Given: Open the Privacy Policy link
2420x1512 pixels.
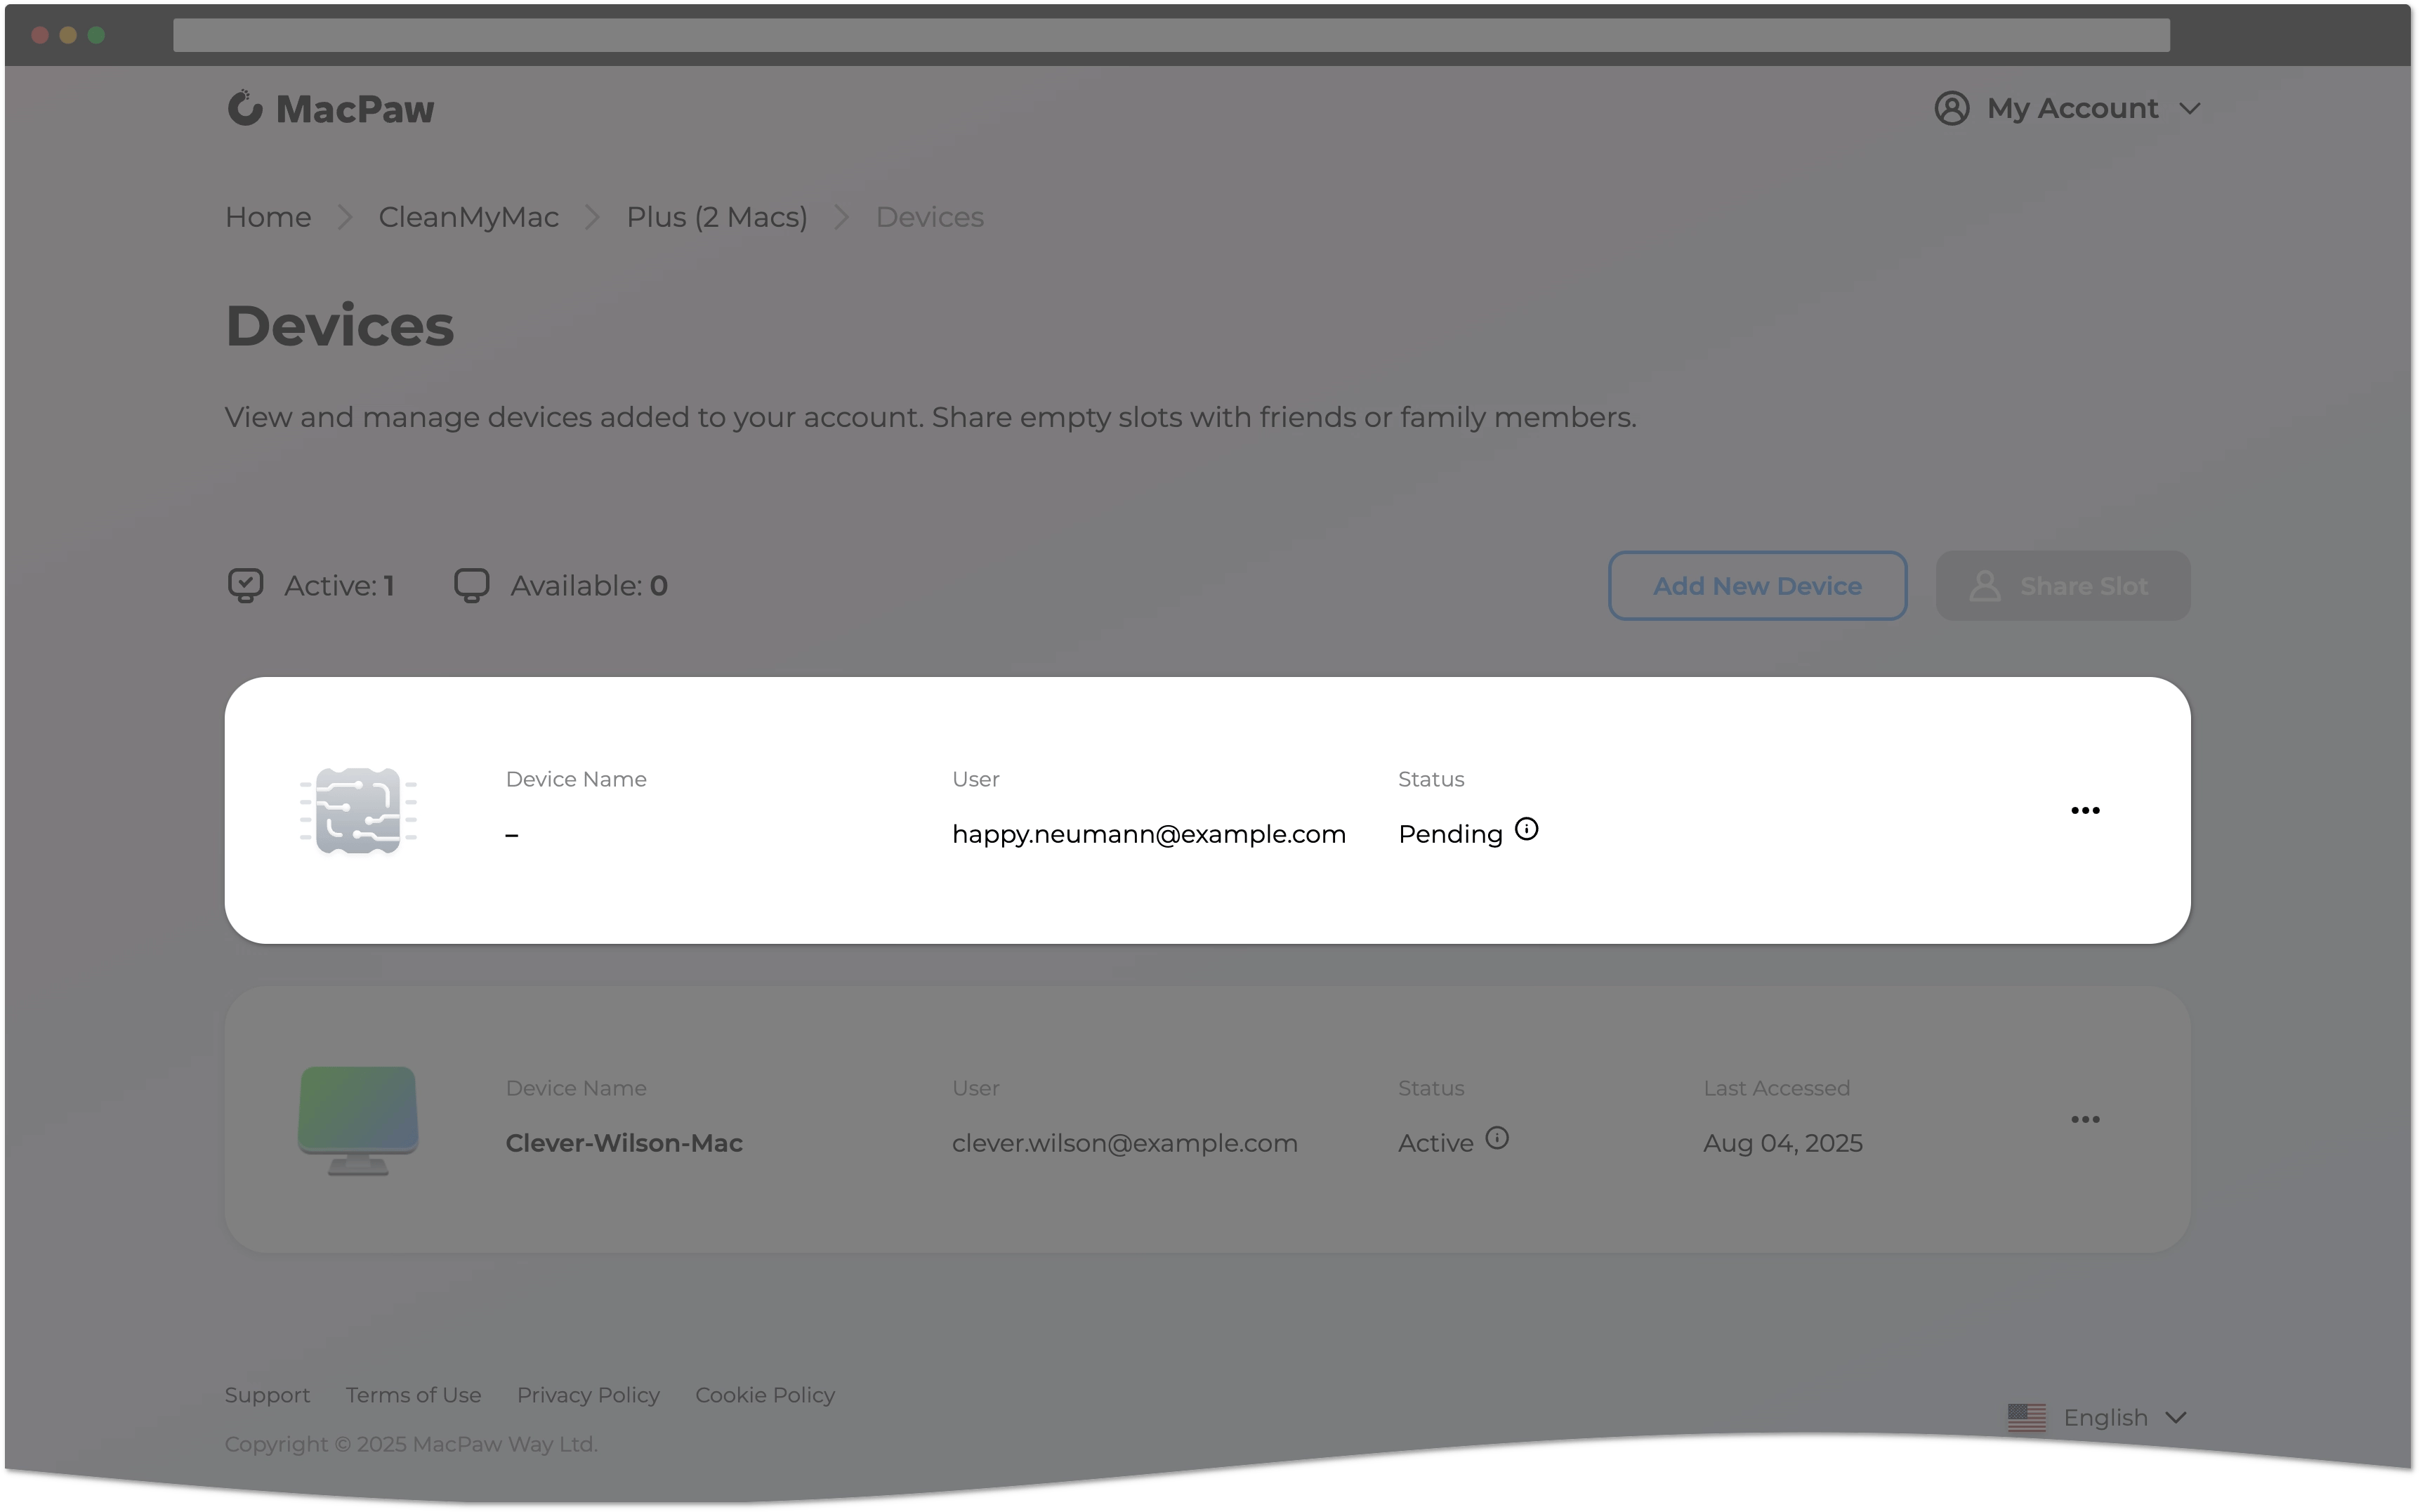Looking at the screenshot, I should coord(588,1395).
